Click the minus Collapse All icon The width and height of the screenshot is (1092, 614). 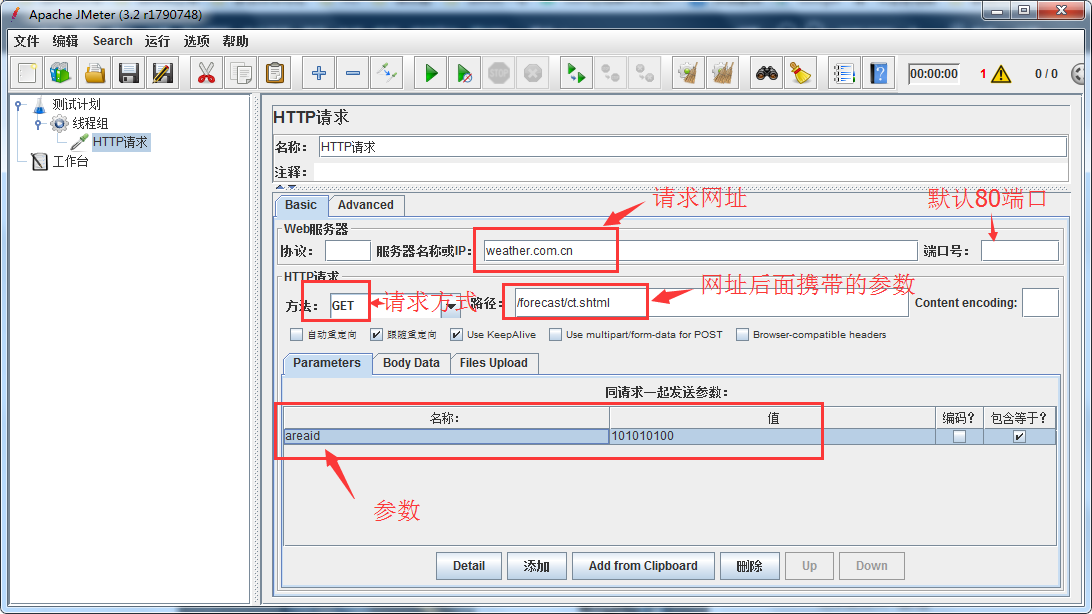[x=352, y=73]
